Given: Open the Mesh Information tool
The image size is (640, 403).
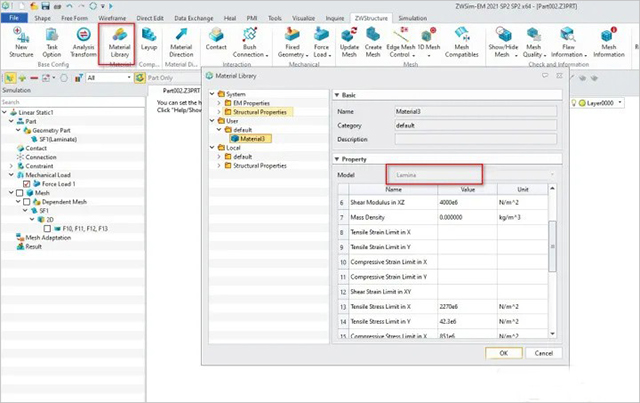Looking at the screenshot, I should [x=608, y=40].
